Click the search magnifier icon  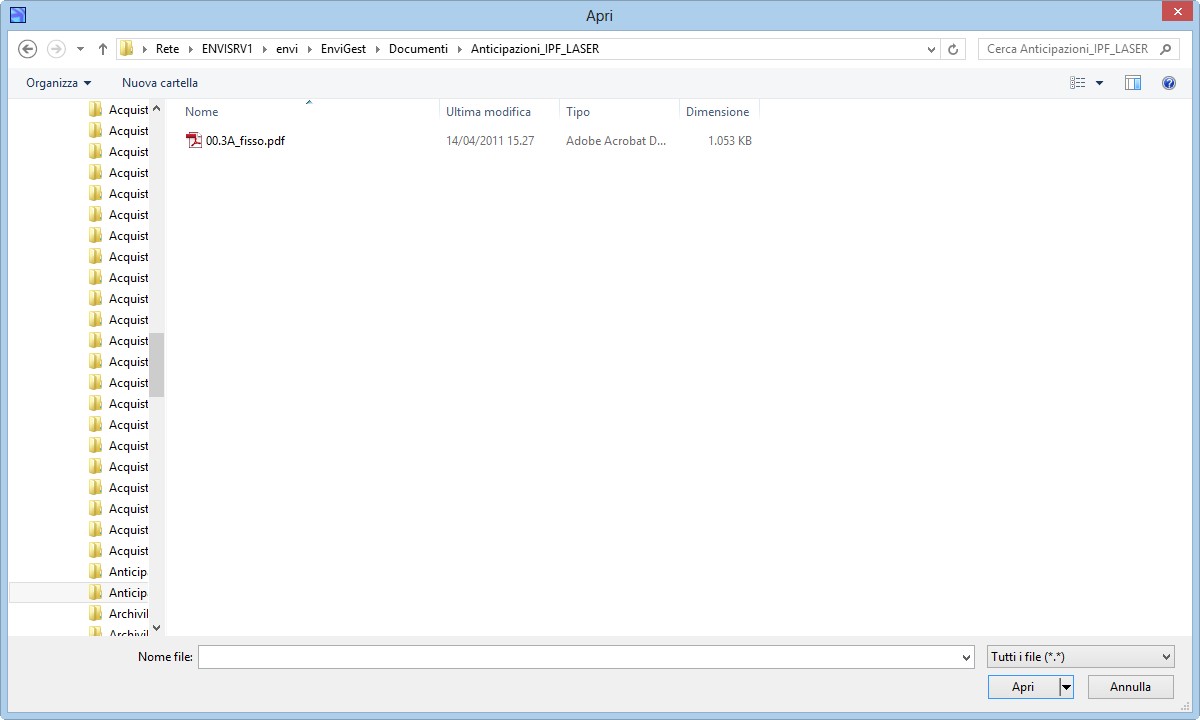tap(1166, 49)
